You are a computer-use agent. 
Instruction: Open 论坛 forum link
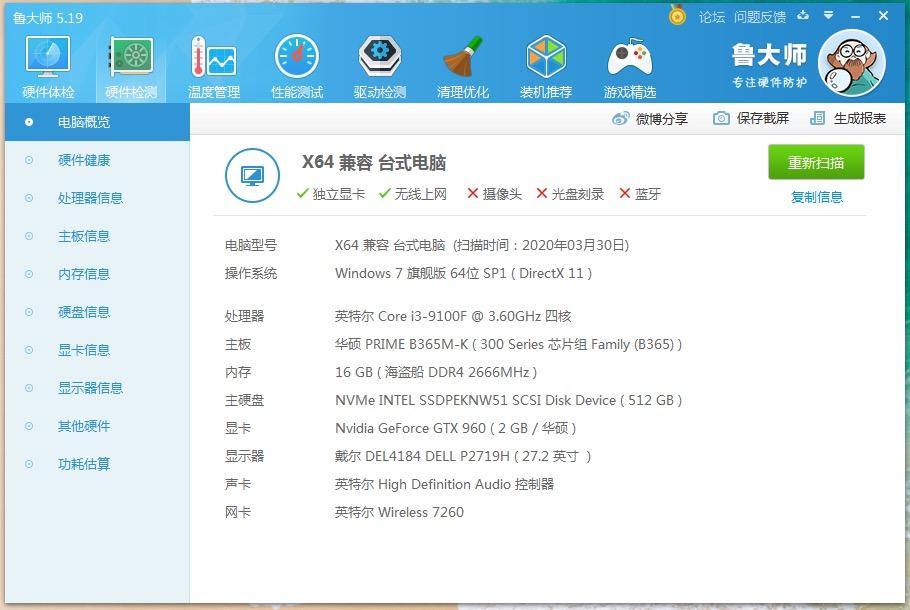tap(712, 17)
